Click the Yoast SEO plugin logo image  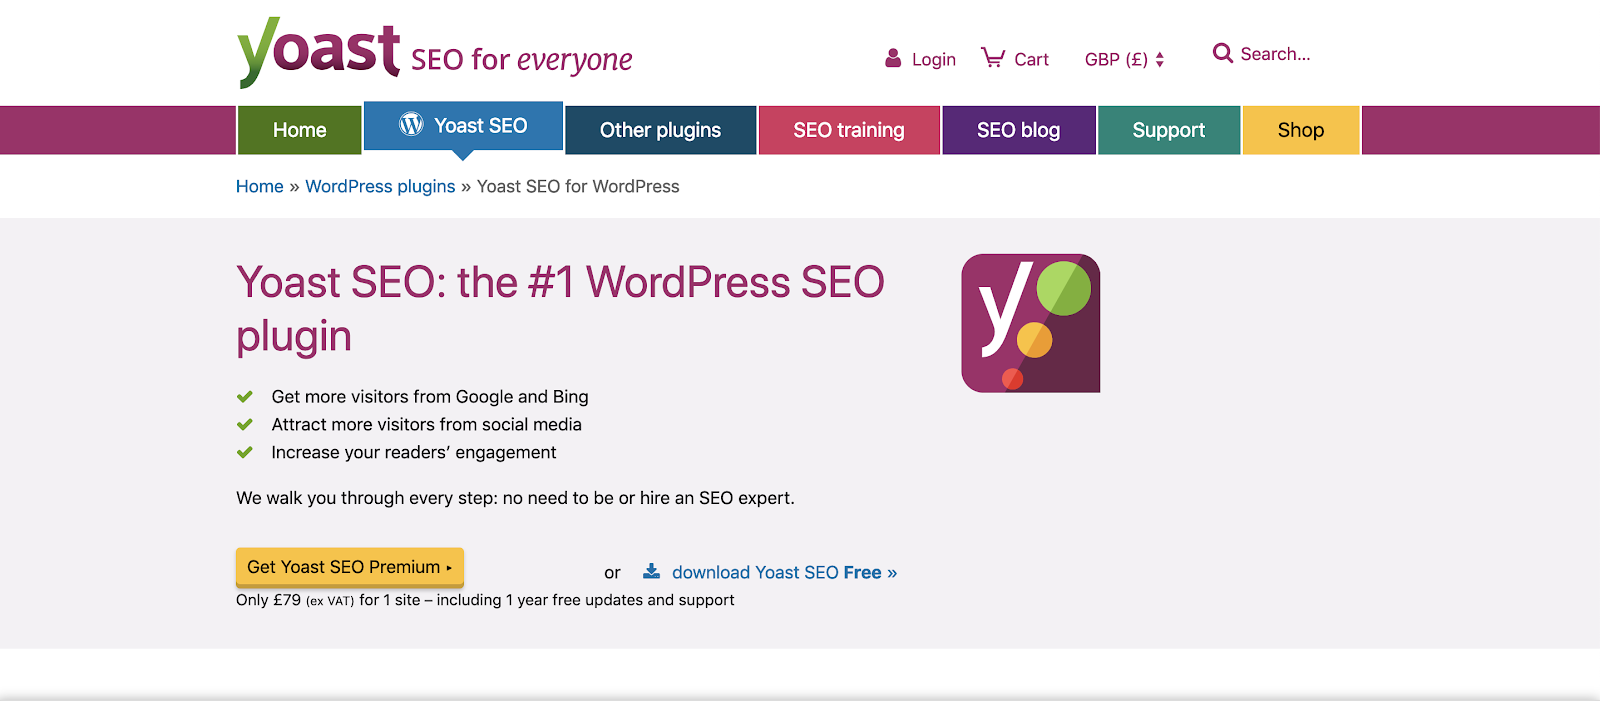click(x=1030, y=323)
